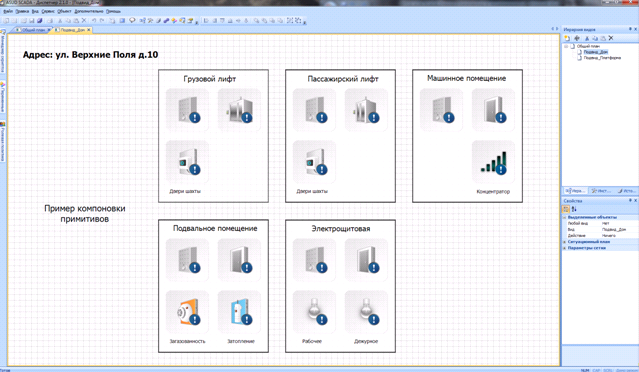This screenshot has height=372, width=639.
Task: Switch to the Исто... bottom panel tab
Action: [x=626, y=191]
